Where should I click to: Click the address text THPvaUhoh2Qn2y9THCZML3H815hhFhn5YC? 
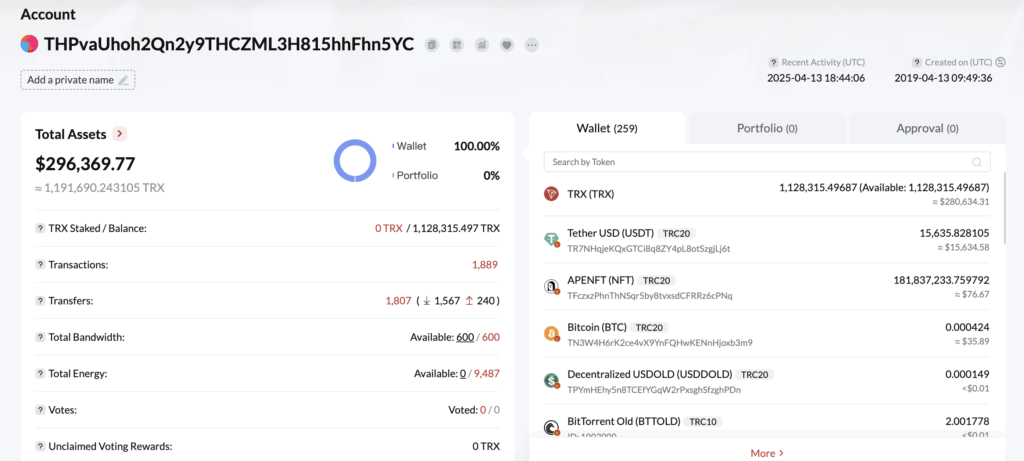pos(229,44)
